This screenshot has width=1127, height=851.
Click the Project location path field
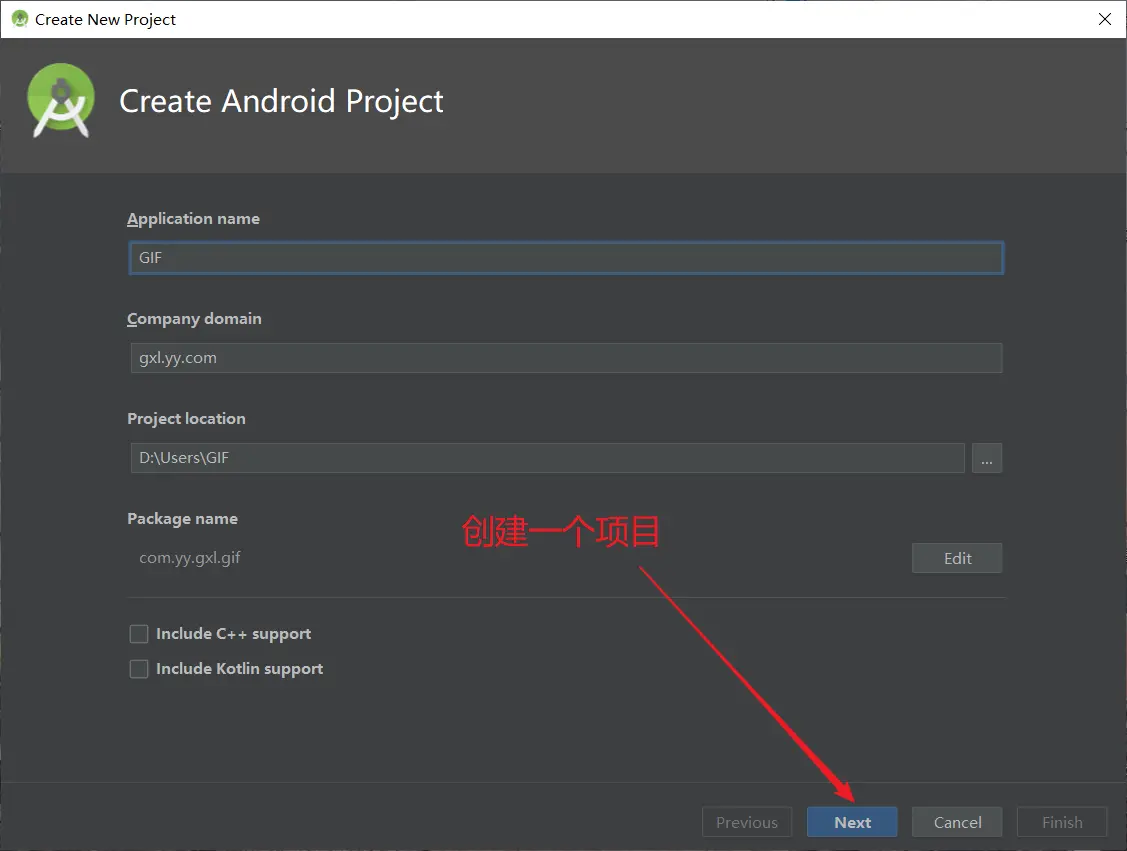[x=547, y=458]
